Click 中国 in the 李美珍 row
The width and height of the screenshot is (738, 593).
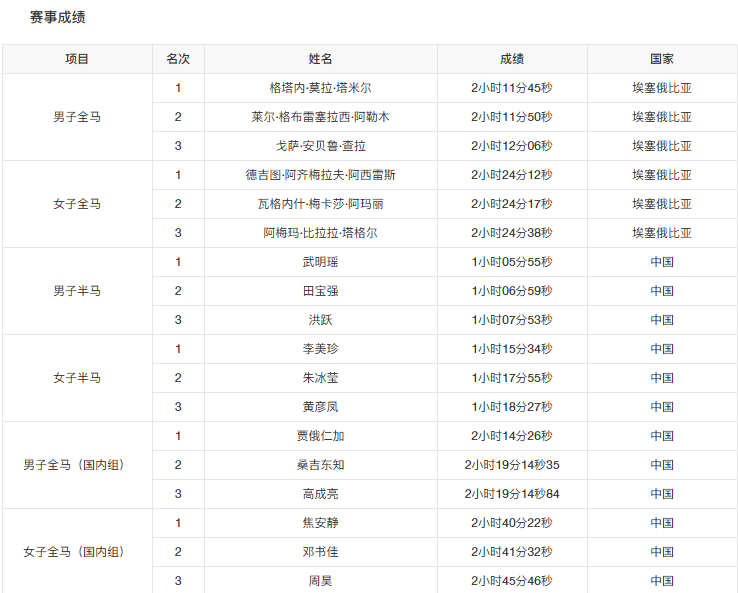pos(662,349)
